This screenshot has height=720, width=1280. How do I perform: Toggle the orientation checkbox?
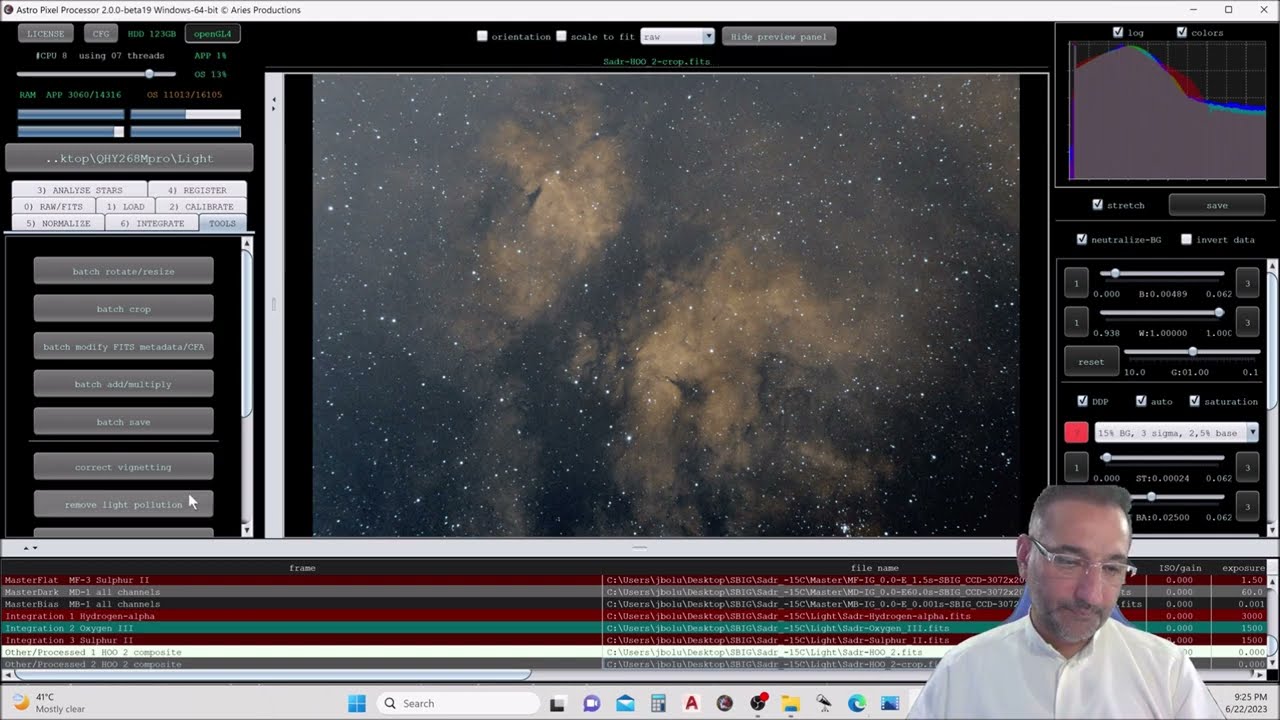pos(482,36)
